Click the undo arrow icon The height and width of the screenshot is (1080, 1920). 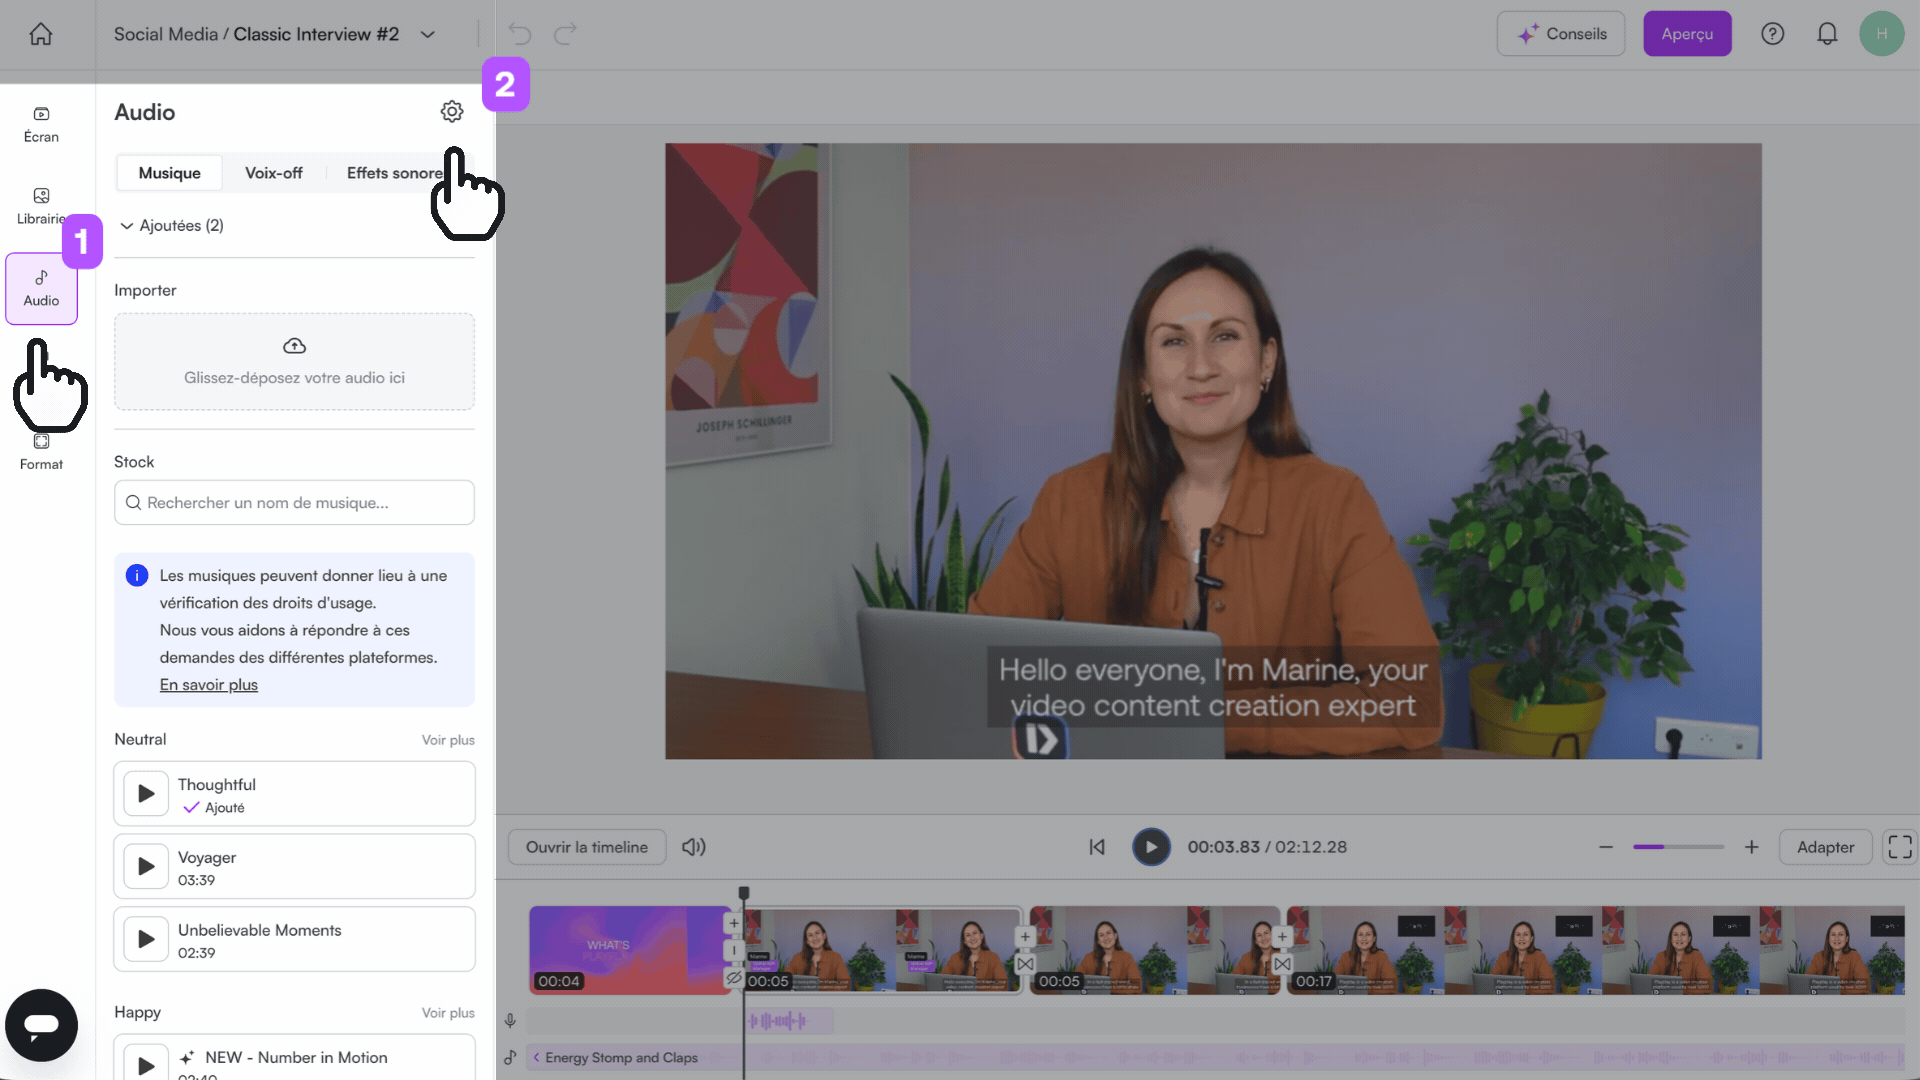tap(519, 34)
